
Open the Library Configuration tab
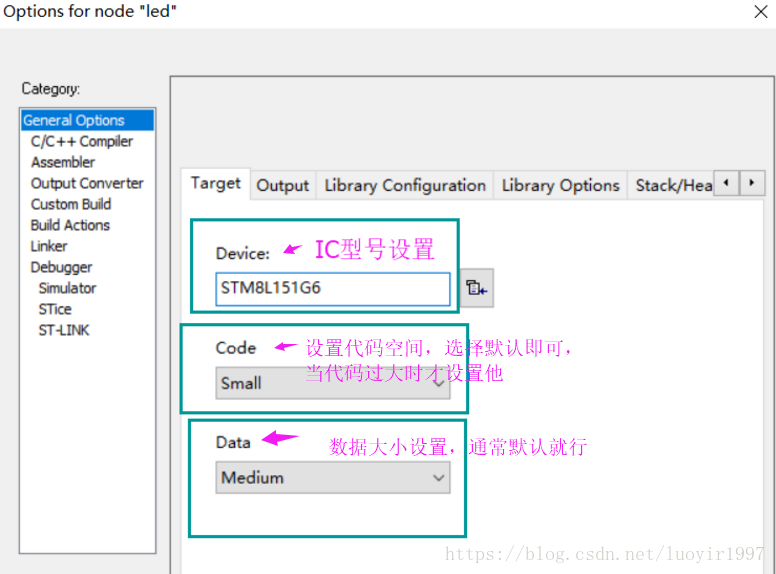[x=405, y=186]
